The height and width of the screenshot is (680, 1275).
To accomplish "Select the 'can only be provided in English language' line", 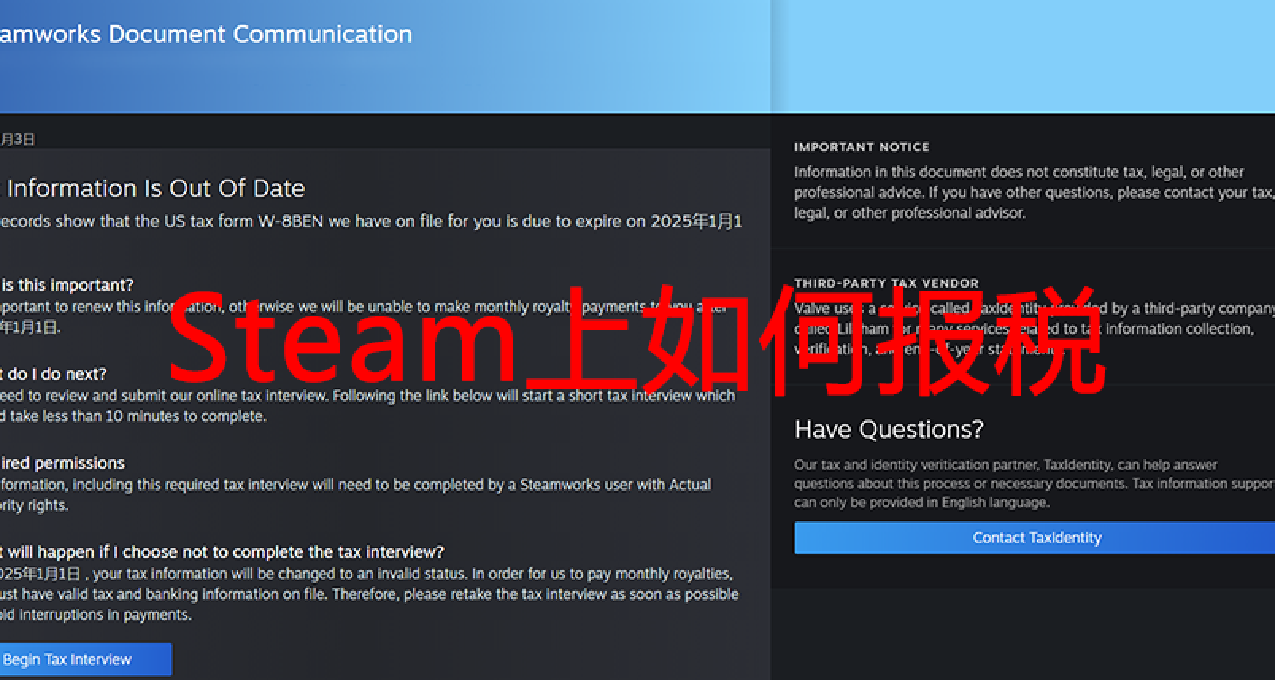I will click(922, 503).
